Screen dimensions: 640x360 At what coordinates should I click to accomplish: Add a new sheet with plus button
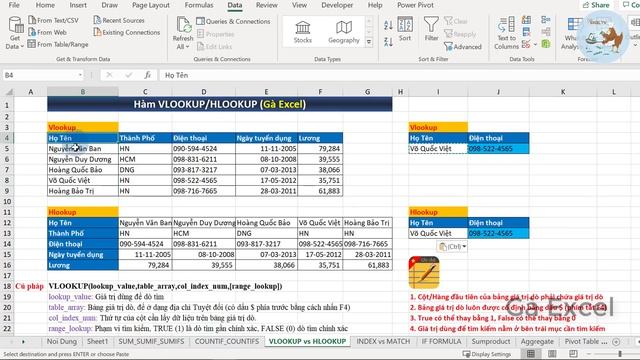point(616,342)
